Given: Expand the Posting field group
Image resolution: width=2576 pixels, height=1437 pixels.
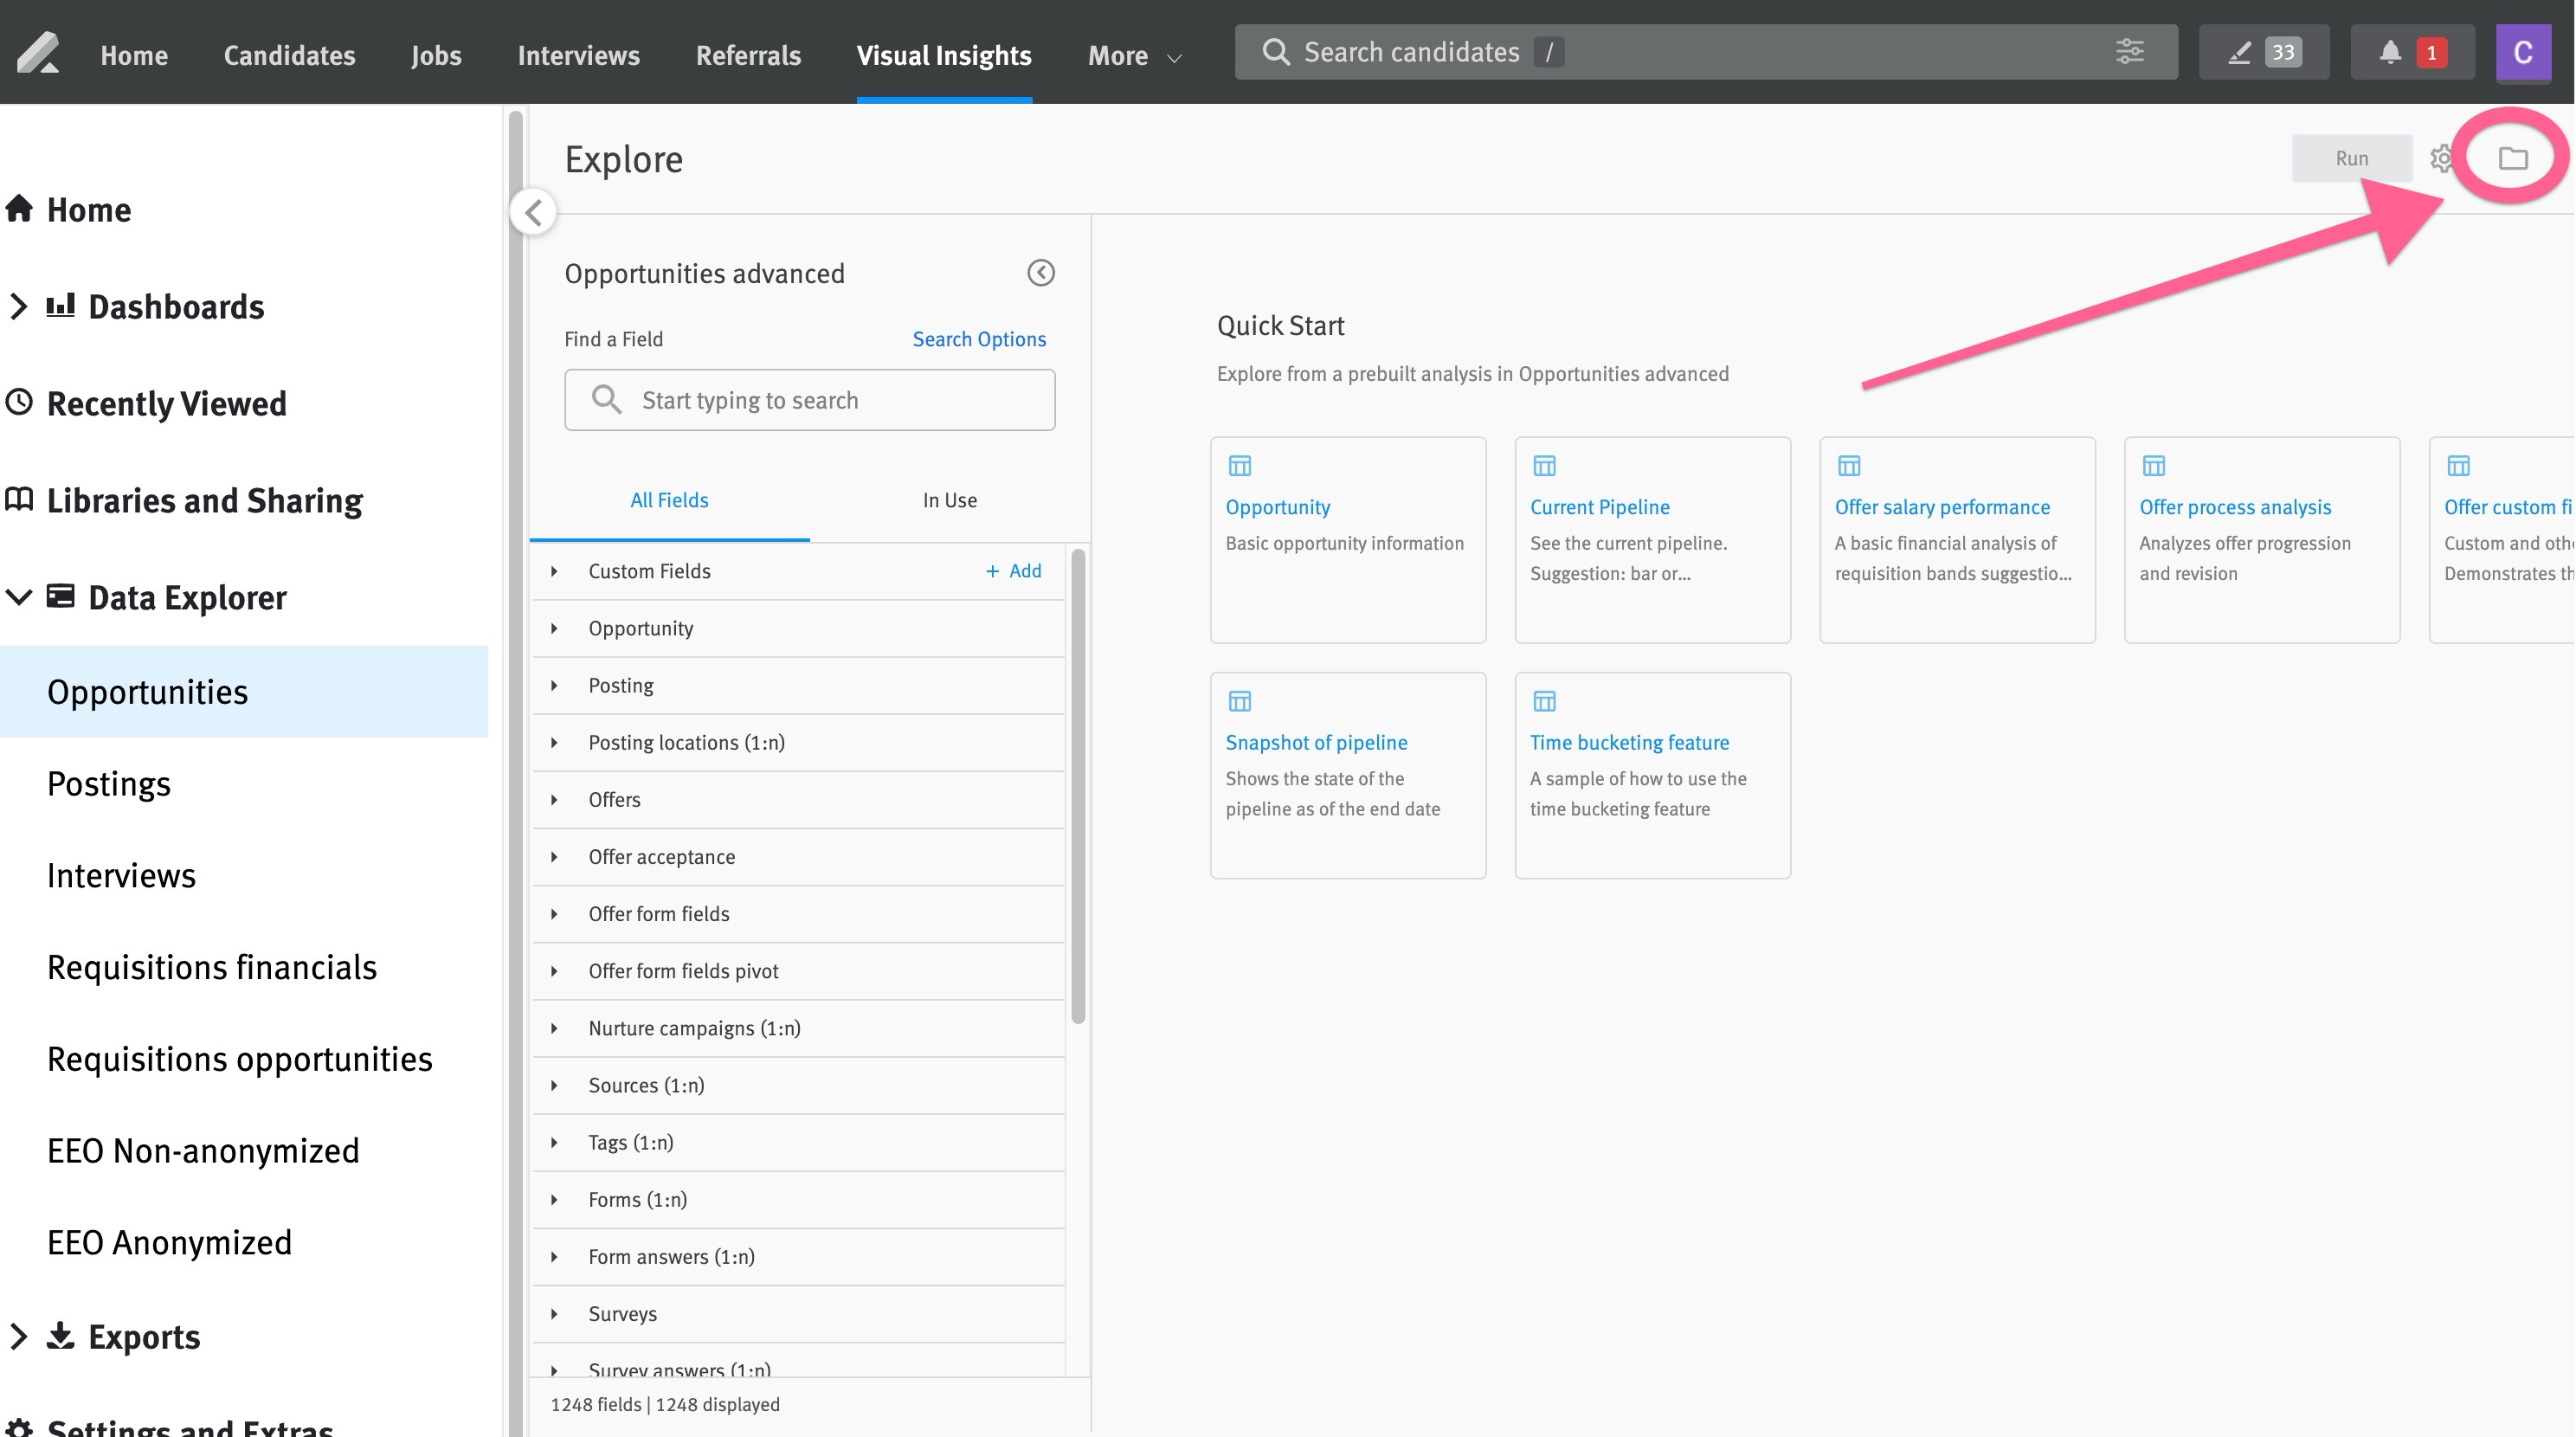Looking at the screenshot, I should 554,685.
